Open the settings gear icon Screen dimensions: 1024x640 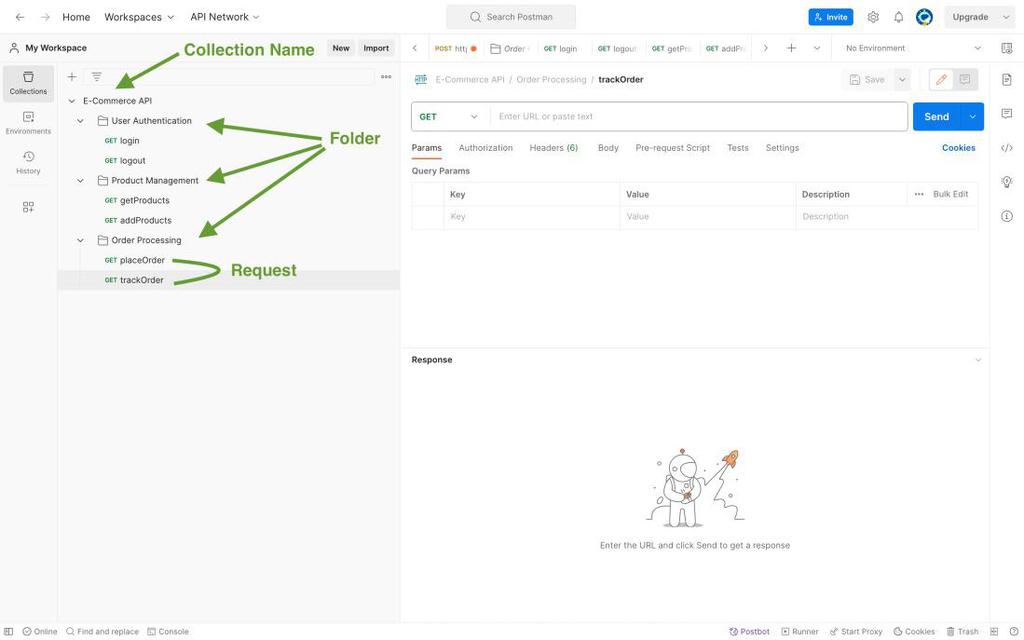873,17
